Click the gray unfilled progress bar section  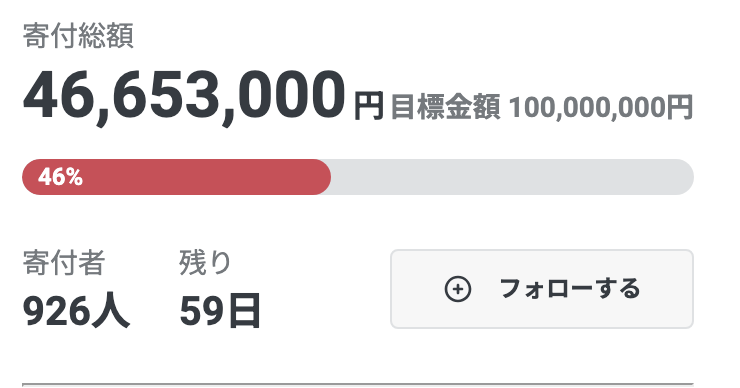pyautogui.click(x=513, y=177)
